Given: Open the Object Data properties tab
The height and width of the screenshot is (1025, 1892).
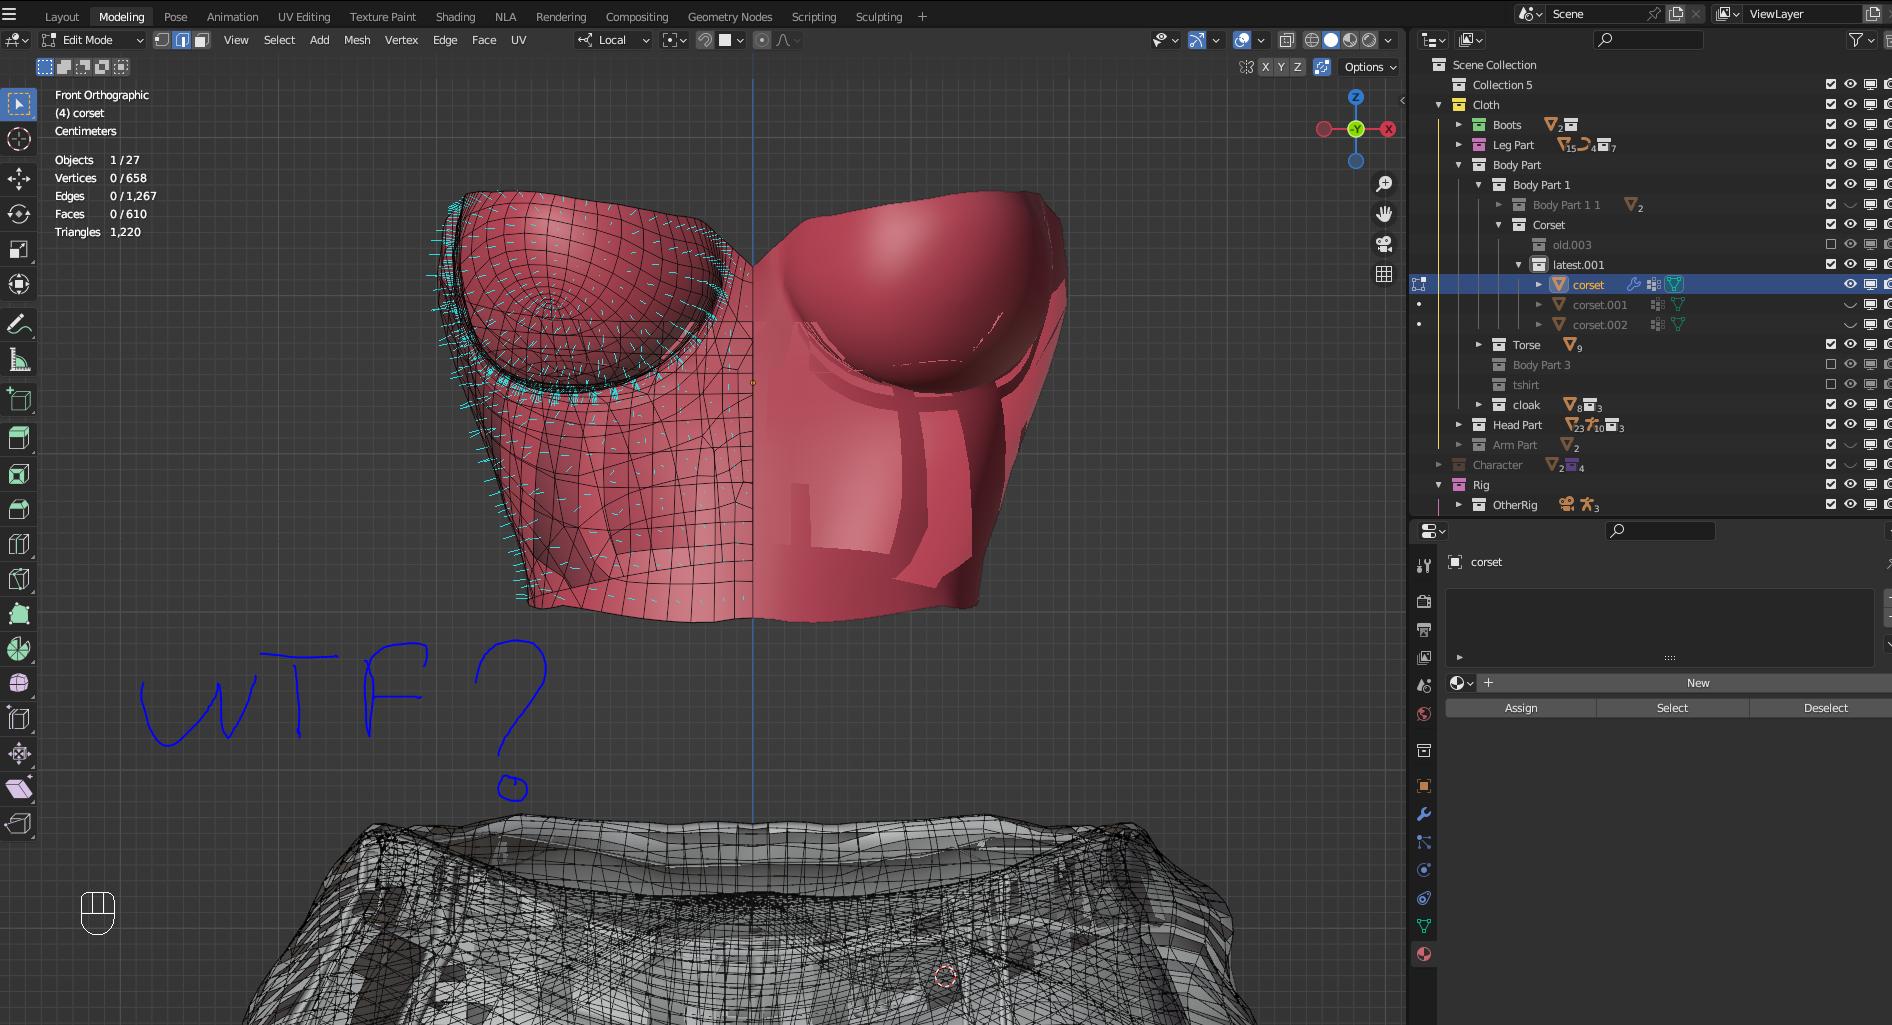Looking at the screenshot, I should coord(1424,926).
